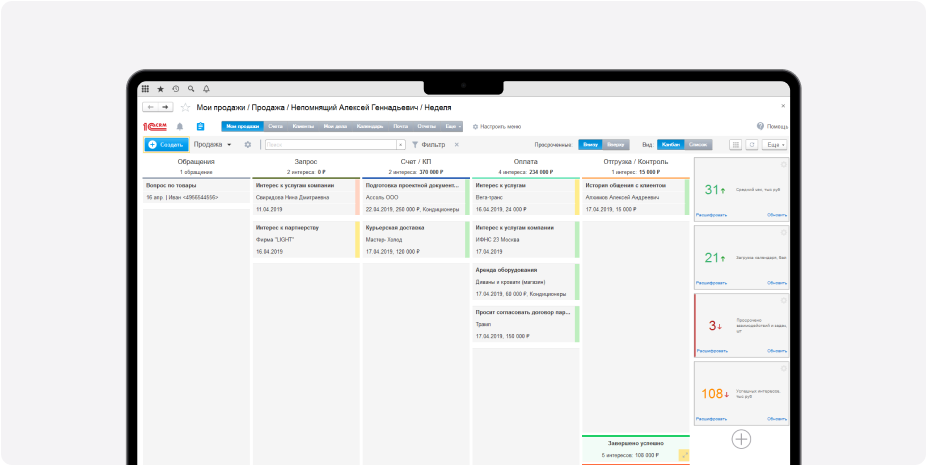Click the search magnifier icon
927x466 pixels.
coord(191,89)
